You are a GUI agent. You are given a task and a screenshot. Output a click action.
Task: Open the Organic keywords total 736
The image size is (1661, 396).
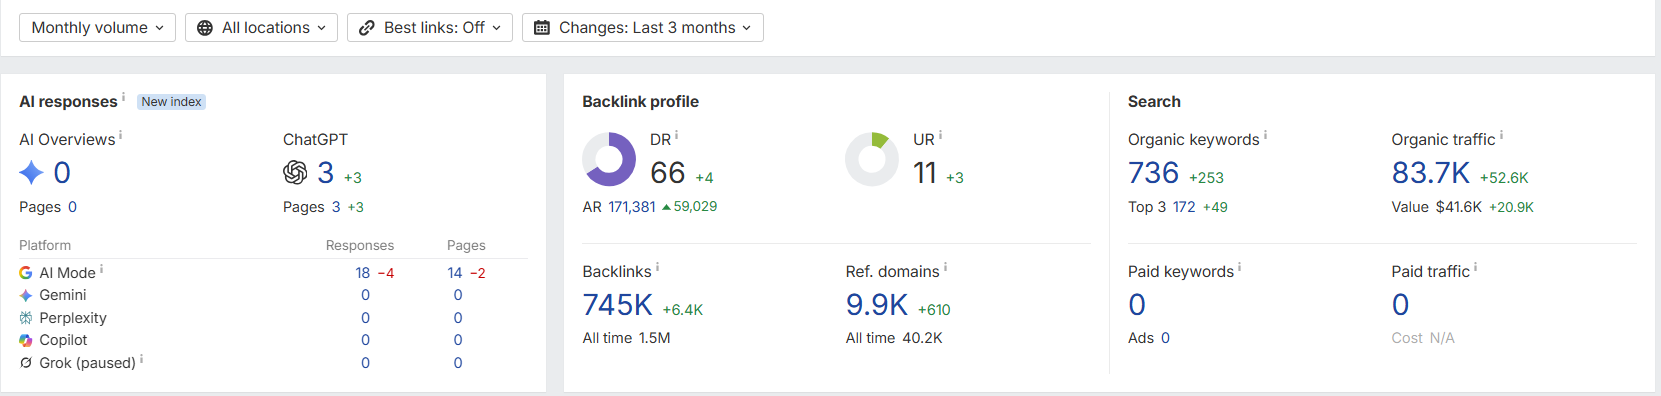[1154, 173]
